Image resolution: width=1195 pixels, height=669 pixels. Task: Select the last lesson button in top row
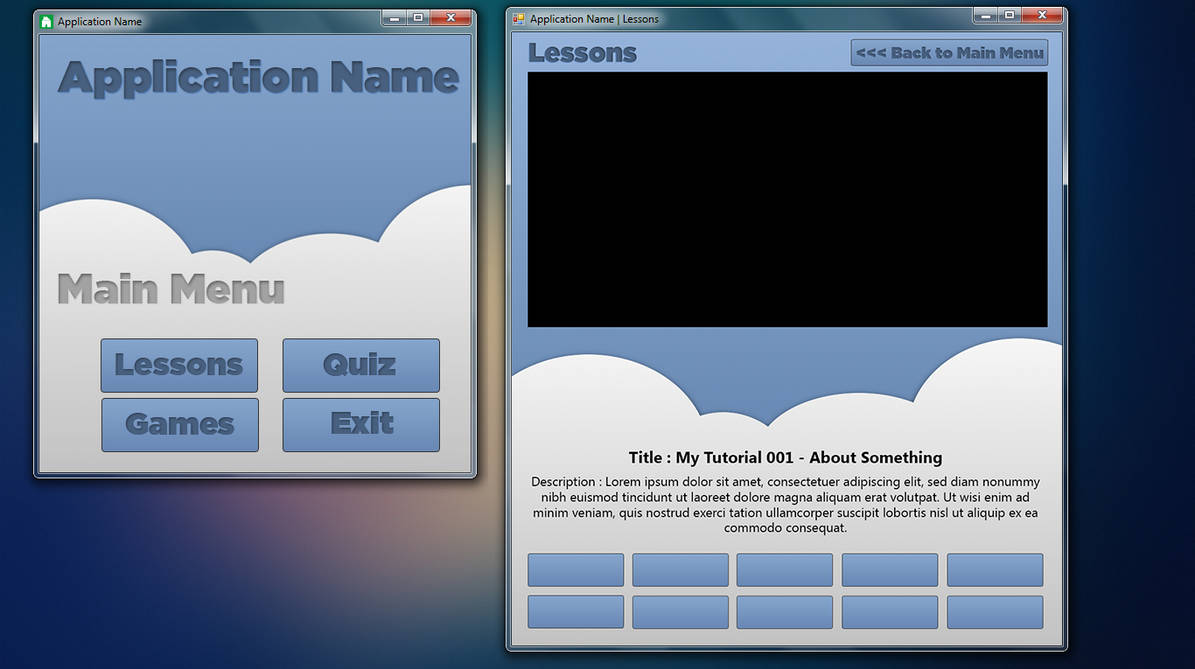(x=994, y=569)
